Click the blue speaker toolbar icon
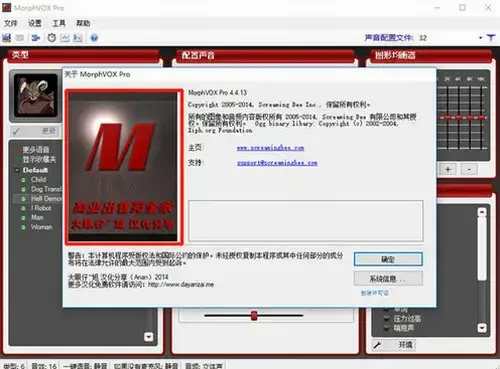 35,38
